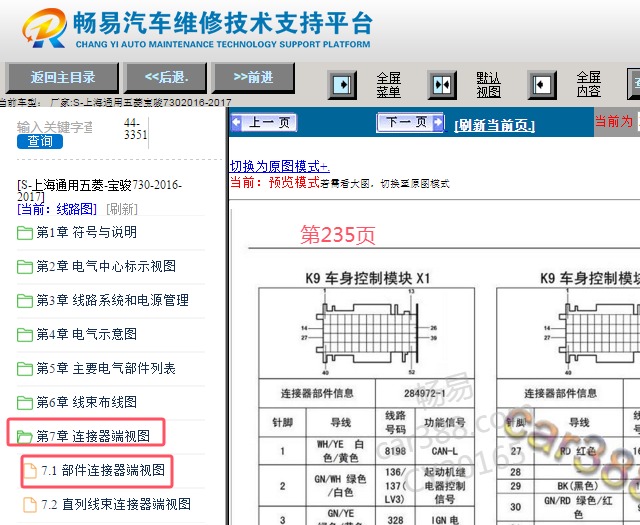The image size is (640, 525).
Task: Collapse 第7章 连接器端视图
Action: click(93, 436)
